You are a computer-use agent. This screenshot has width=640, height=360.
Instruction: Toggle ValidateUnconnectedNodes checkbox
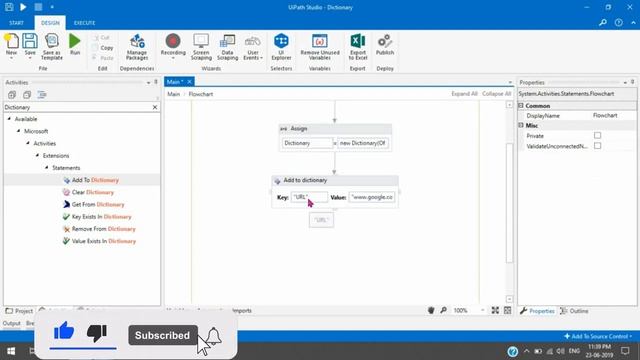pyautogui.click(x=598, y=146)
